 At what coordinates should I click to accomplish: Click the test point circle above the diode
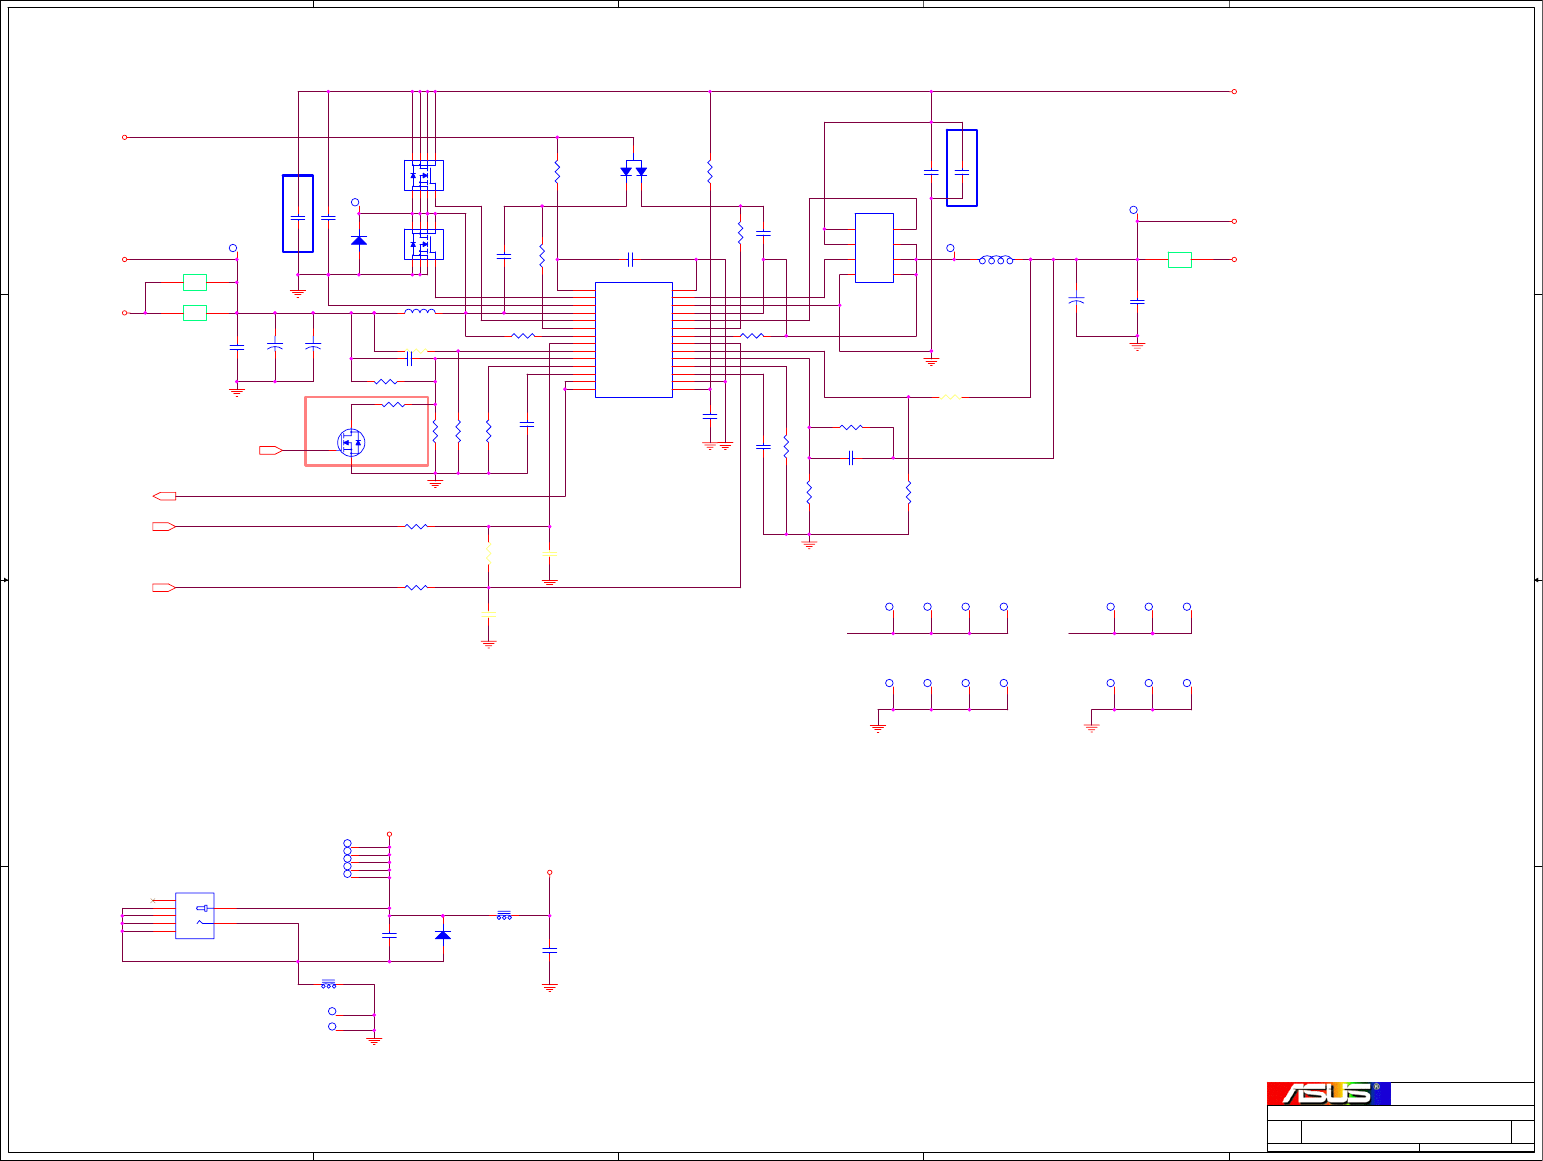pos(355,202)
